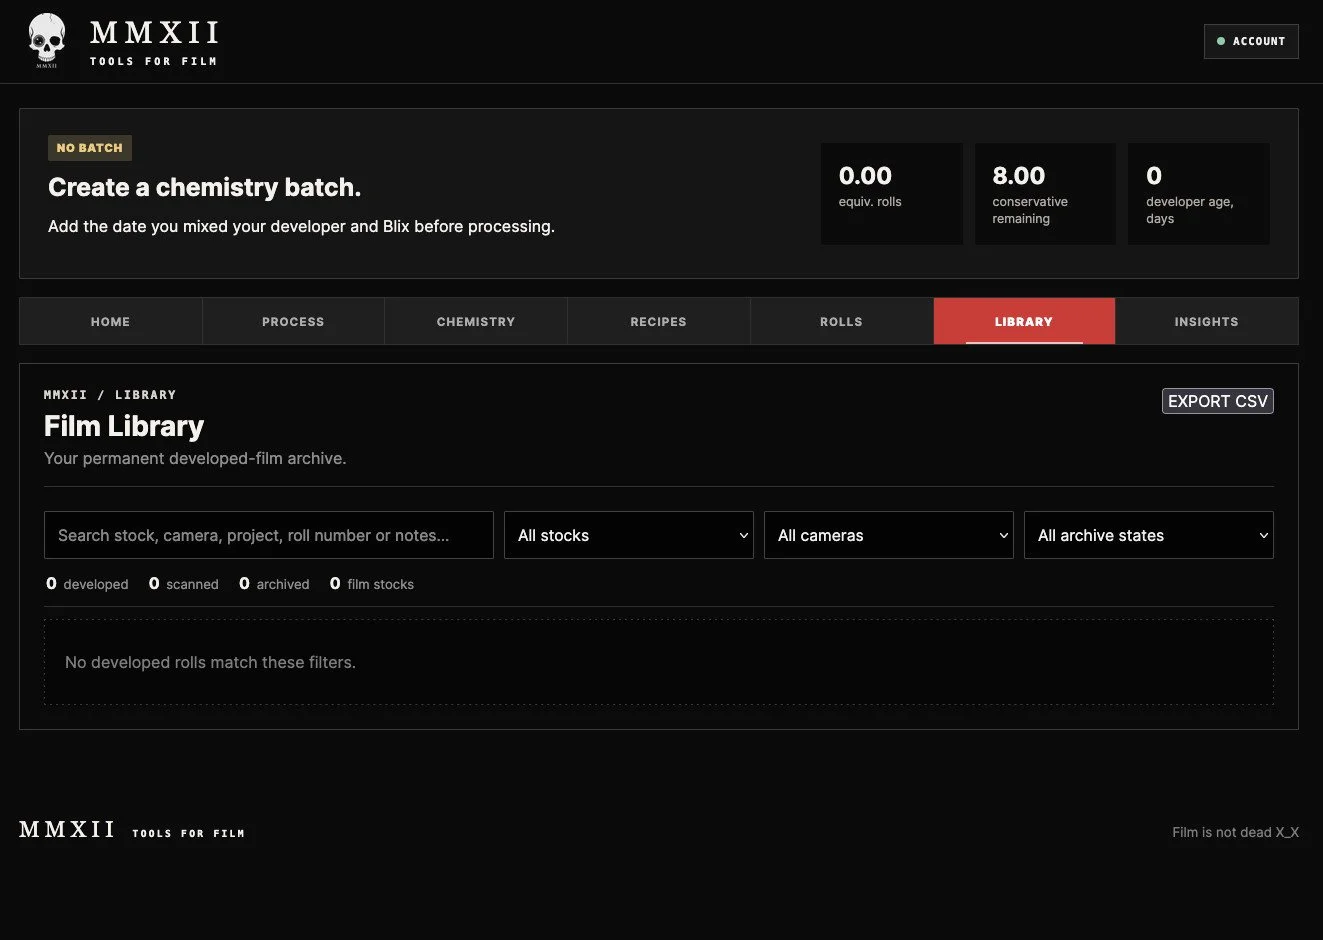Select the Library tab

coord(1024,321)
